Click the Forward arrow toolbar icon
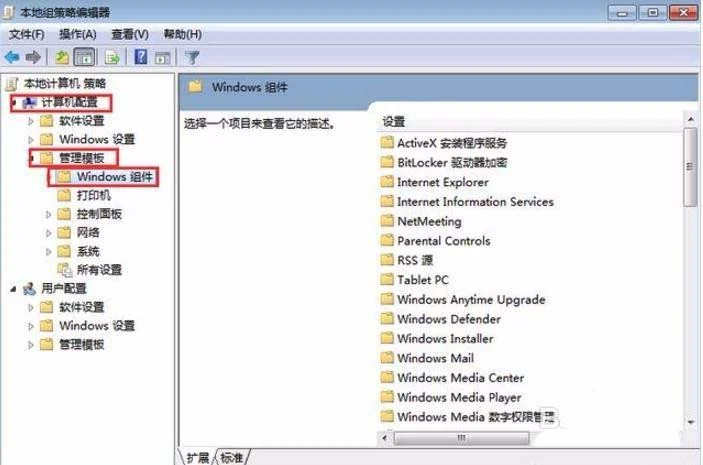703x465 pixels. [33, 57]
